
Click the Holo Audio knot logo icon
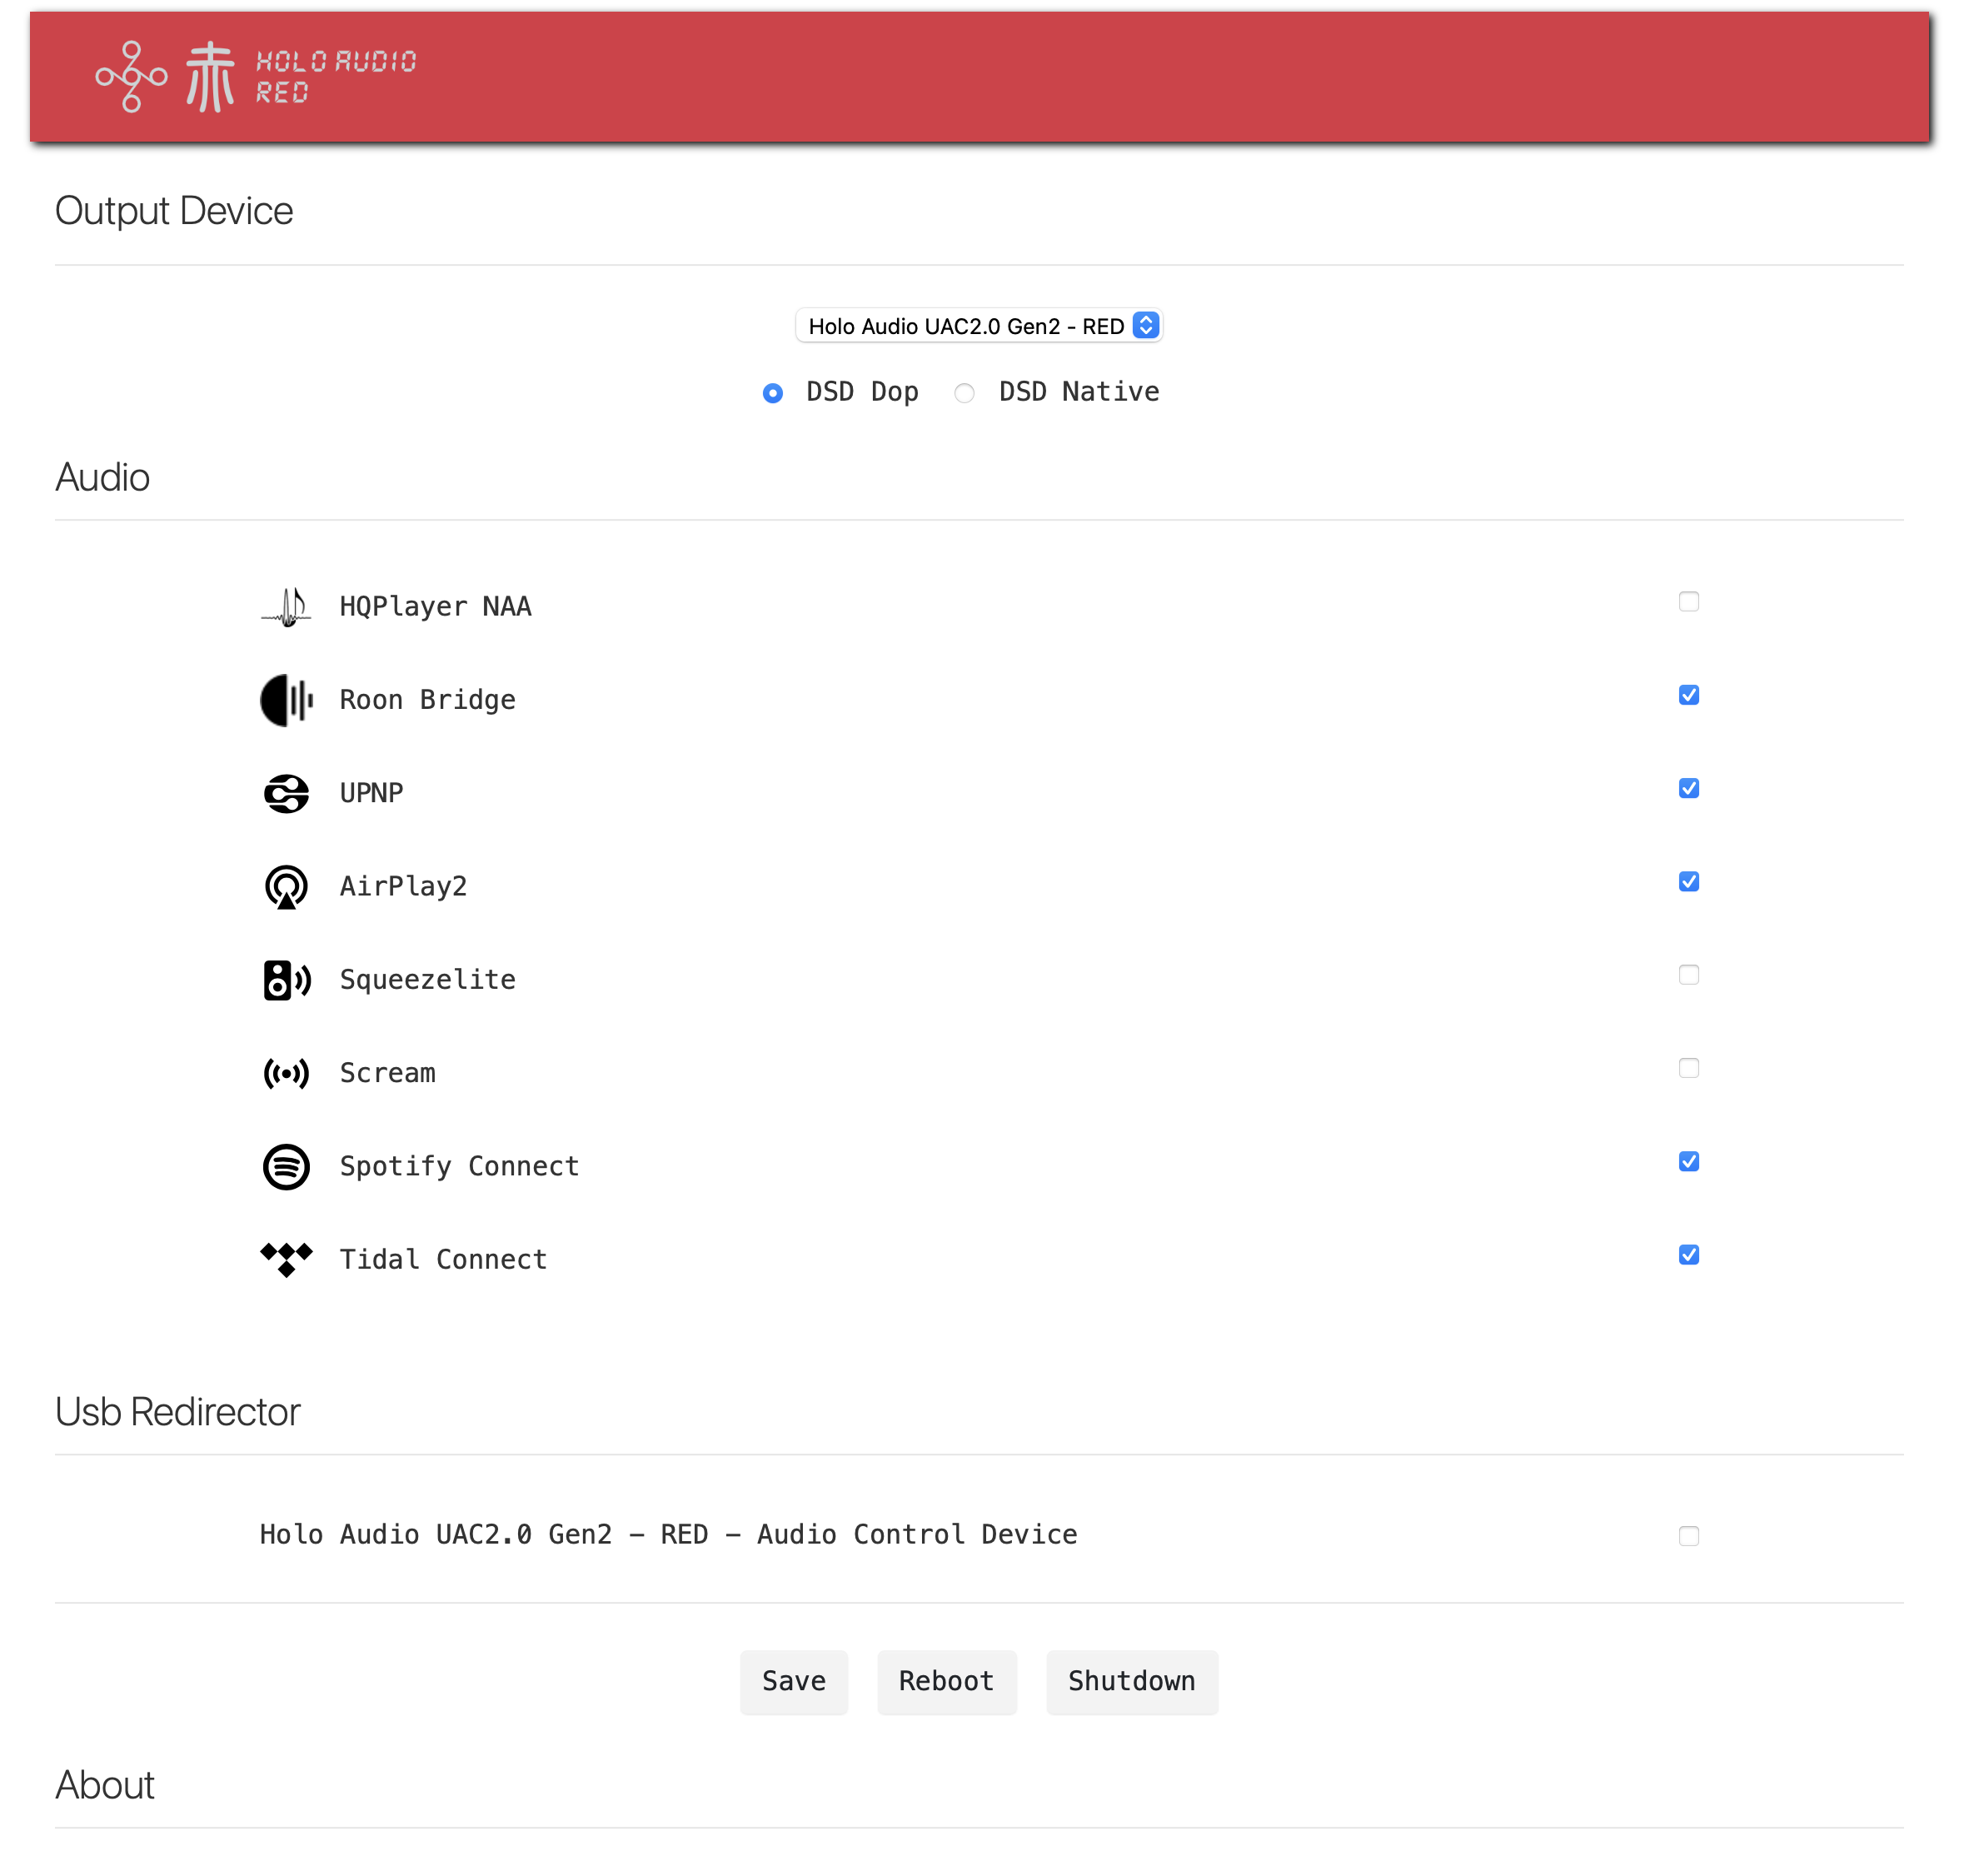coord(131,76)
